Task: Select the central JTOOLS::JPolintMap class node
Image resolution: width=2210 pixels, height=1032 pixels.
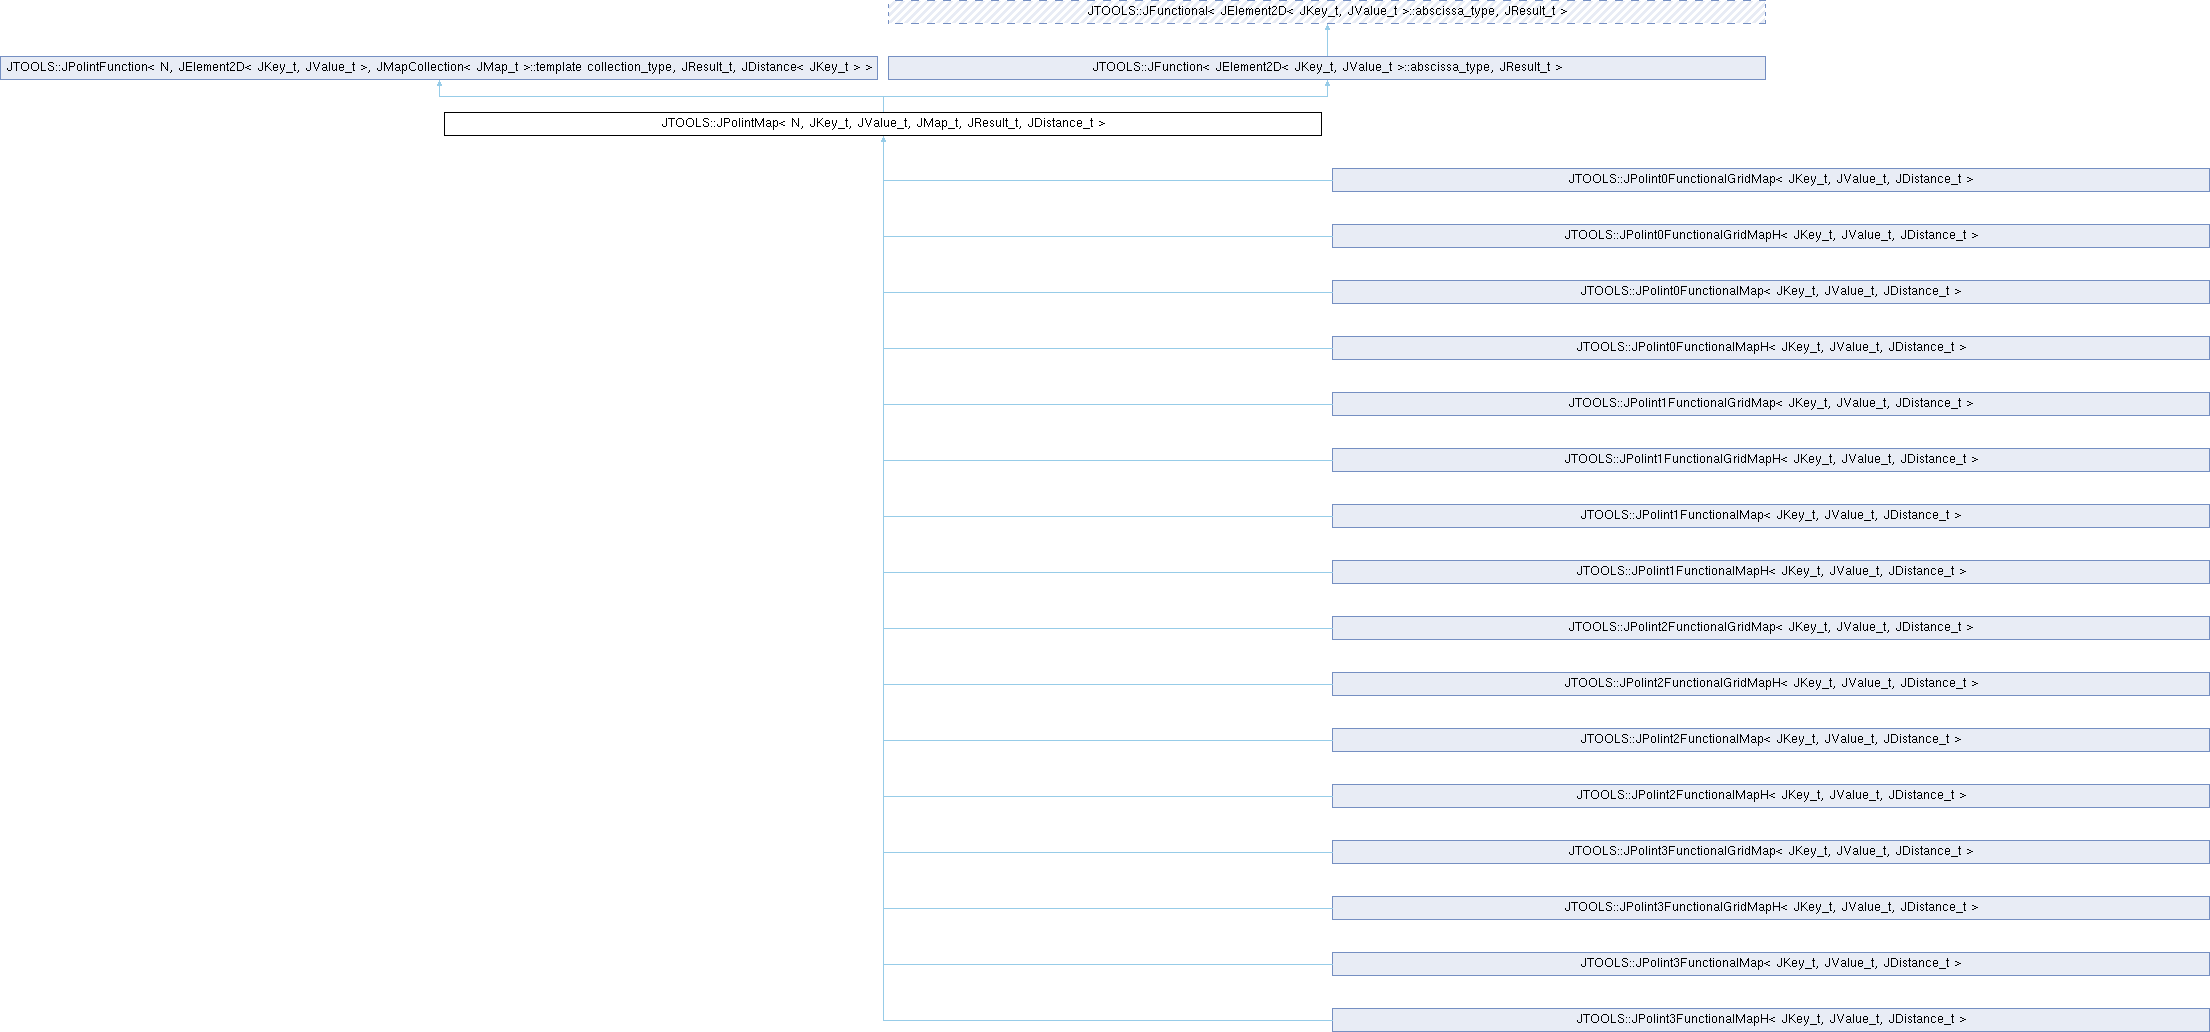Action: coord(882,124)
